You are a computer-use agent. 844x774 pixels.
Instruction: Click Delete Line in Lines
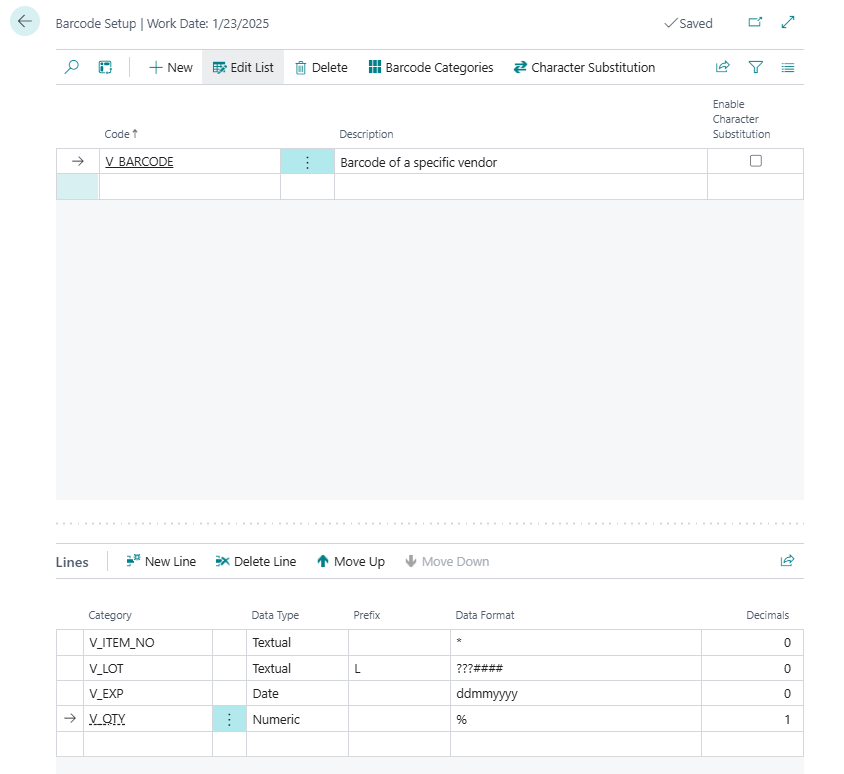coord(256,561)
